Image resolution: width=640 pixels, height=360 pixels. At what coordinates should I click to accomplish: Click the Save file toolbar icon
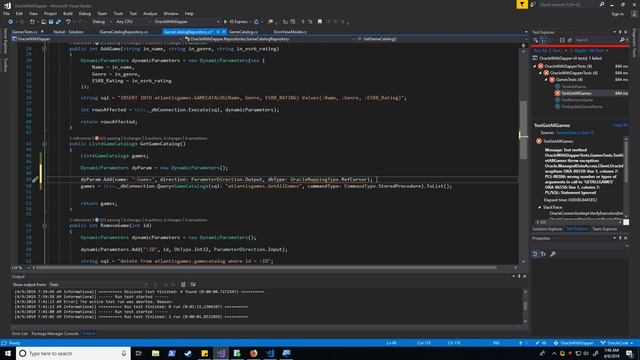click(51, 22)
